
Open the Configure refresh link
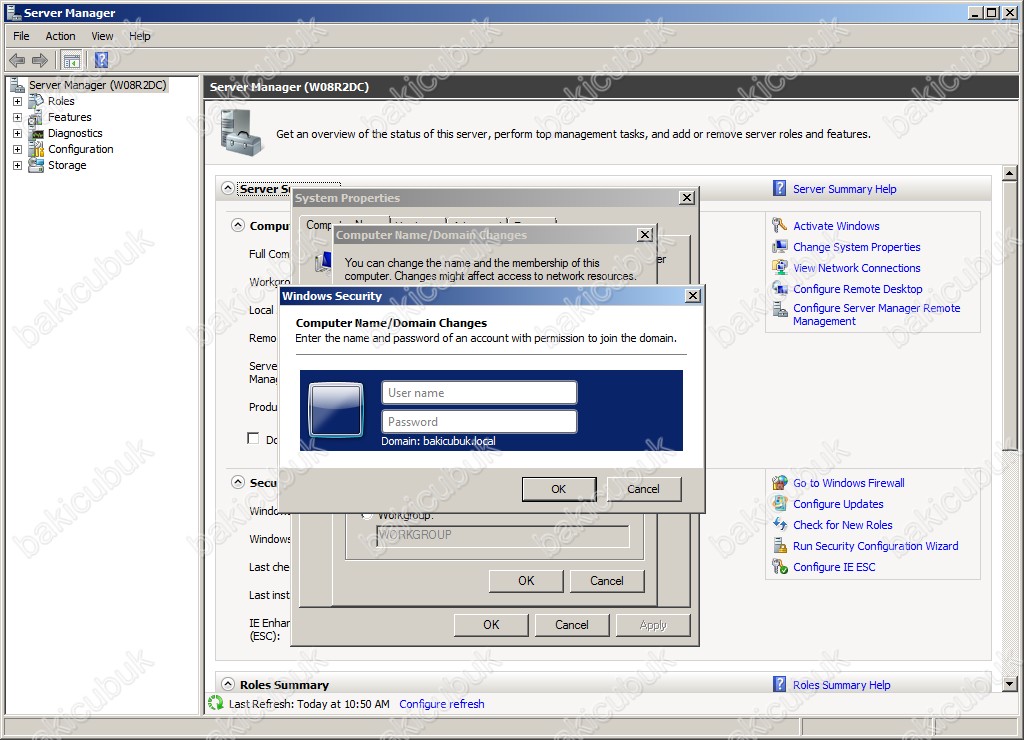442,704
